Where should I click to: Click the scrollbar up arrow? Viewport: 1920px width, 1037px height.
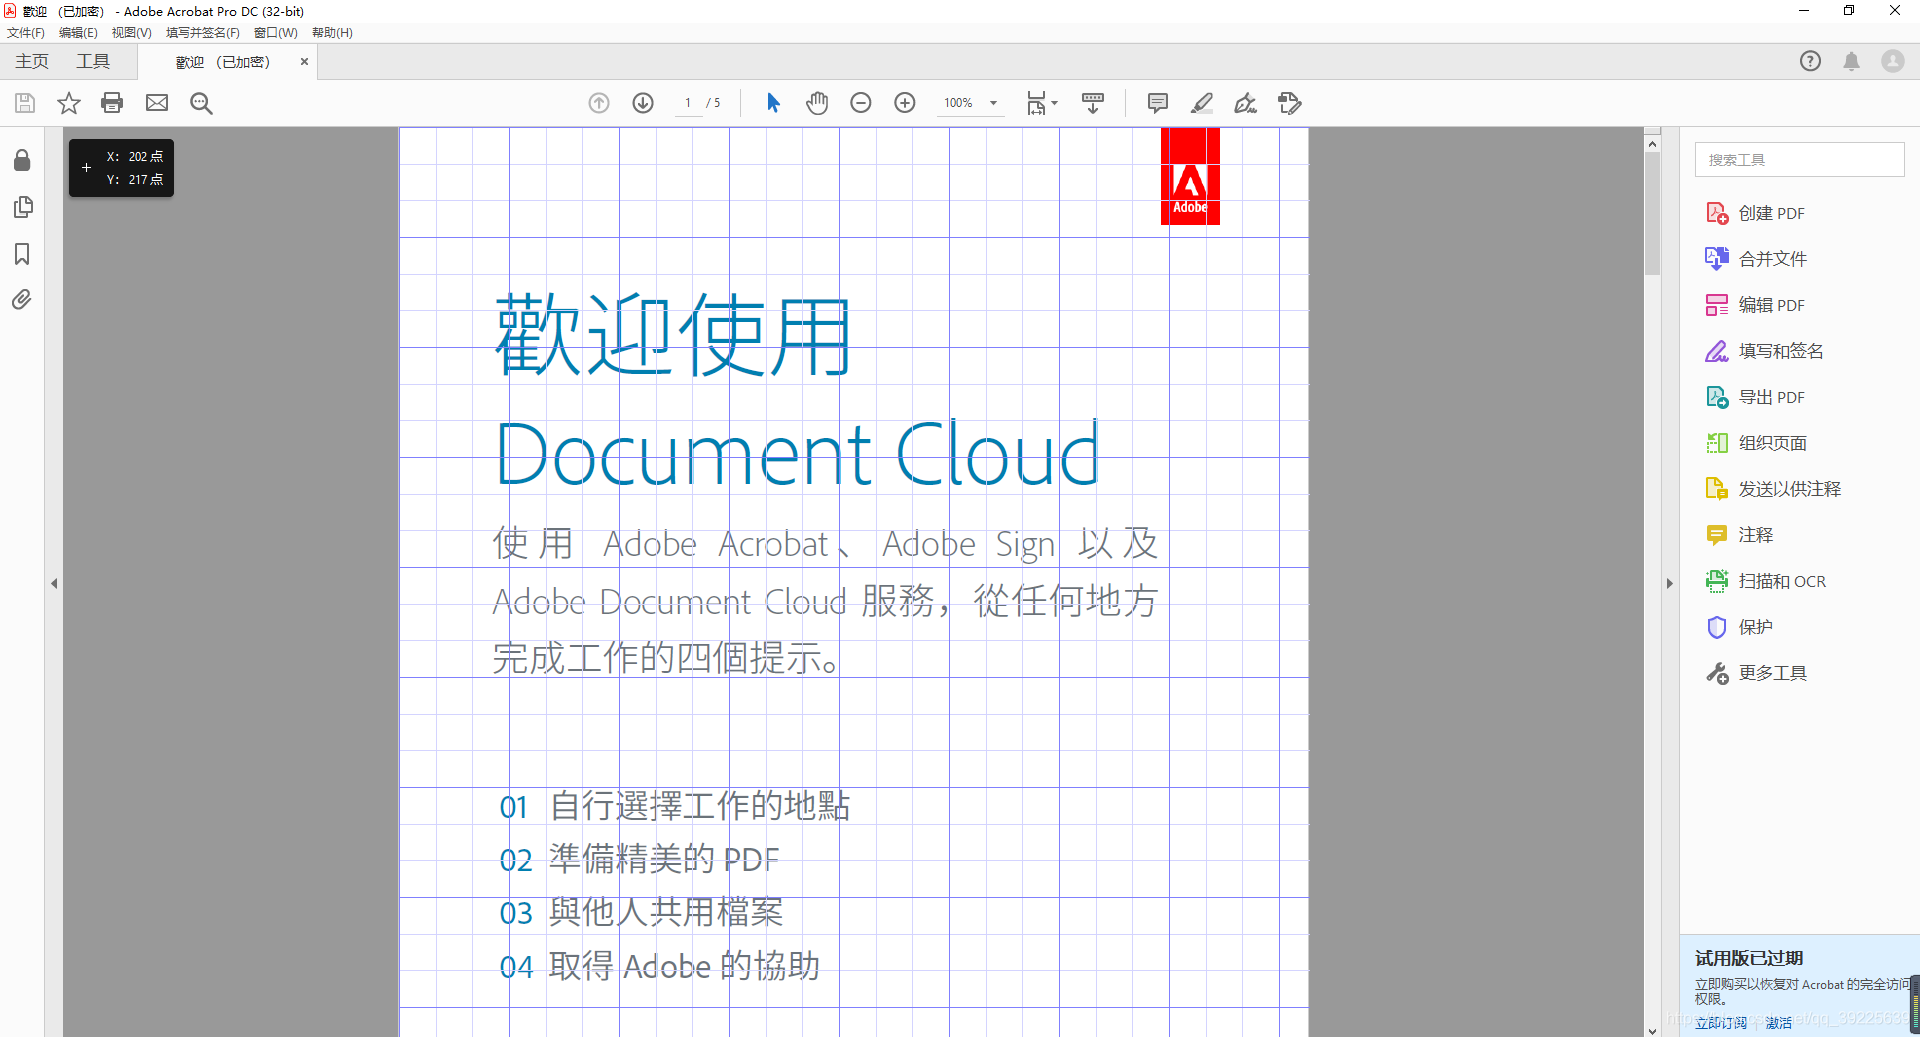coord(1652,144)
